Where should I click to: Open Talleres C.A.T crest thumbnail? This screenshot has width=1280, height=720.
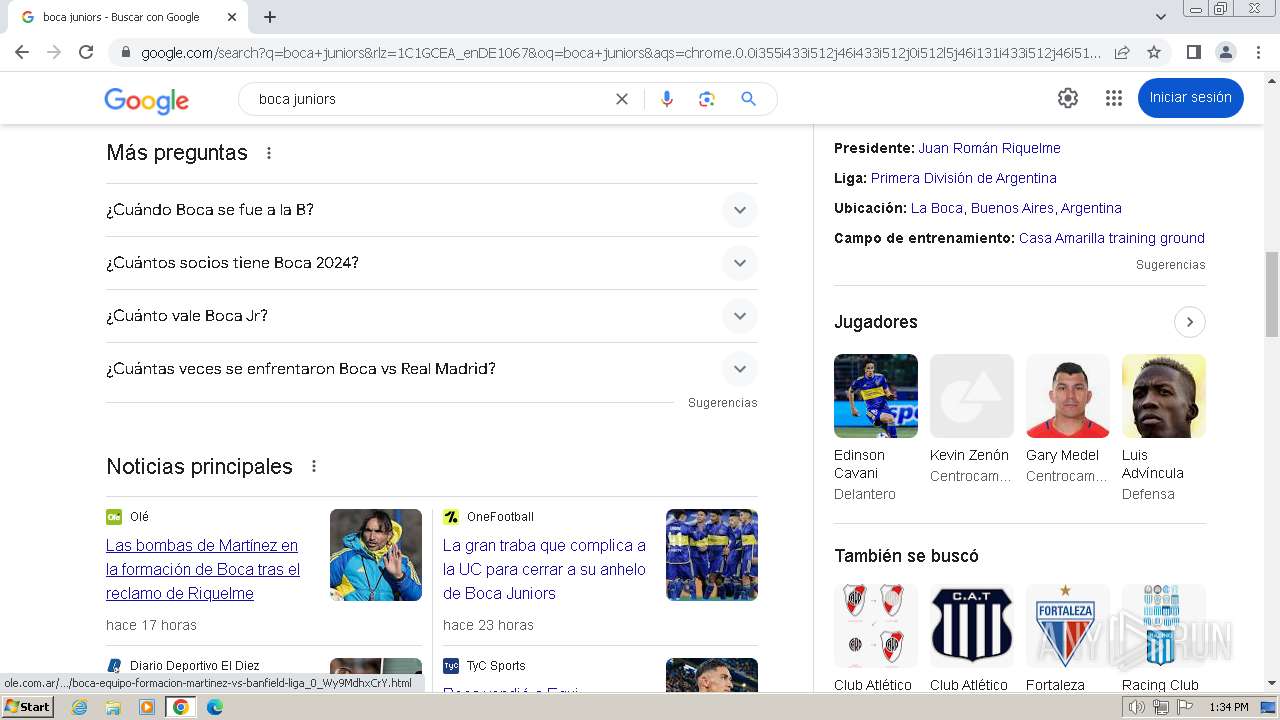click(x=972, y=626)
